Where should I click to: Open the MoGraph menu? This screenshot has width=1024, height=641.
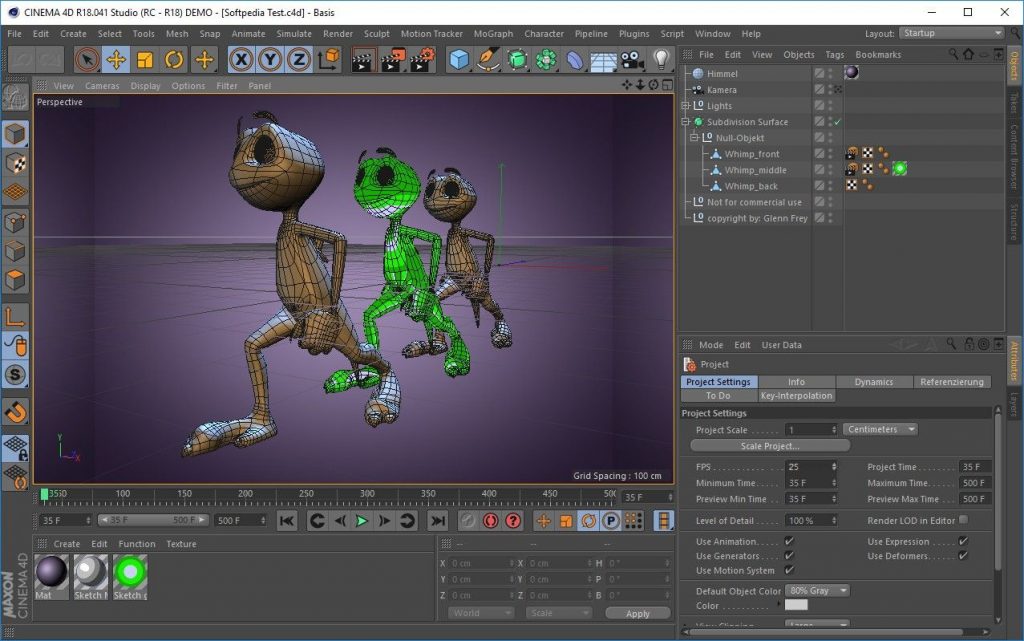point(493,34)
